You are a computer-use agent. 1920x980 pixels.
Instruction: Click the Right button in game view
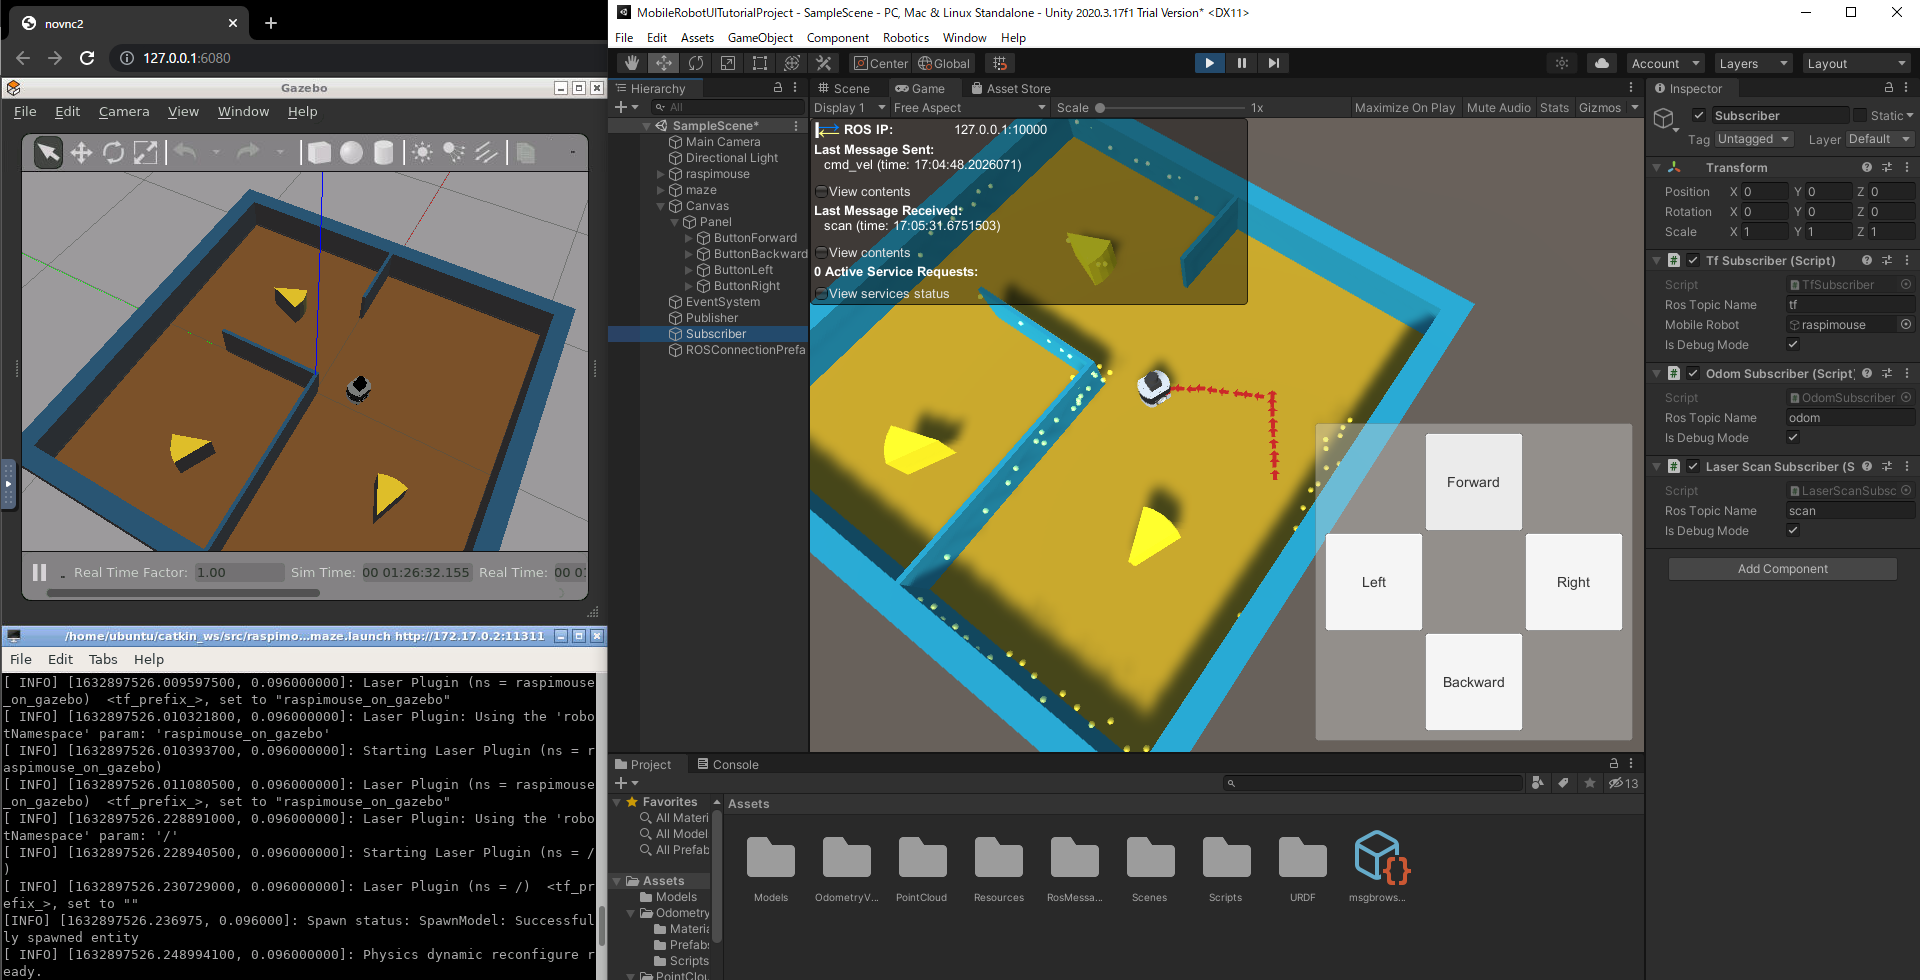[1573, 582]
